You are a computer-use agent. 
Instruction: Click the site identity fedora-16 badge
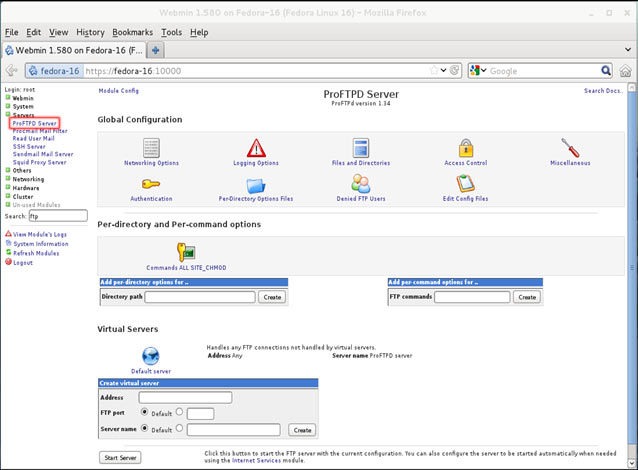[x=55, y=71]
